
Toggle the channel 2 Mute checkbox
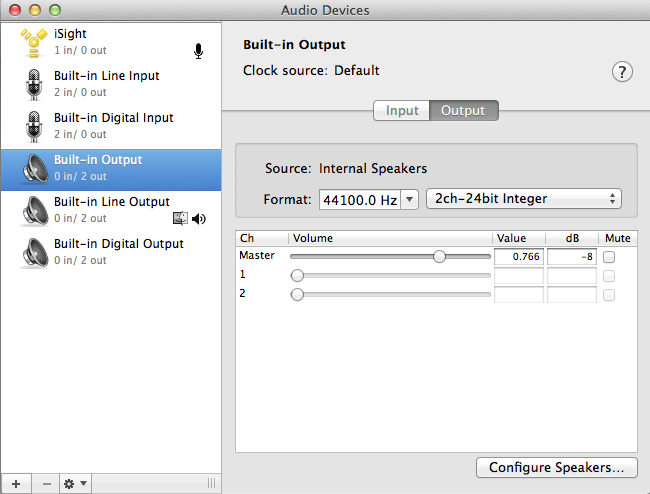[609, 295]
